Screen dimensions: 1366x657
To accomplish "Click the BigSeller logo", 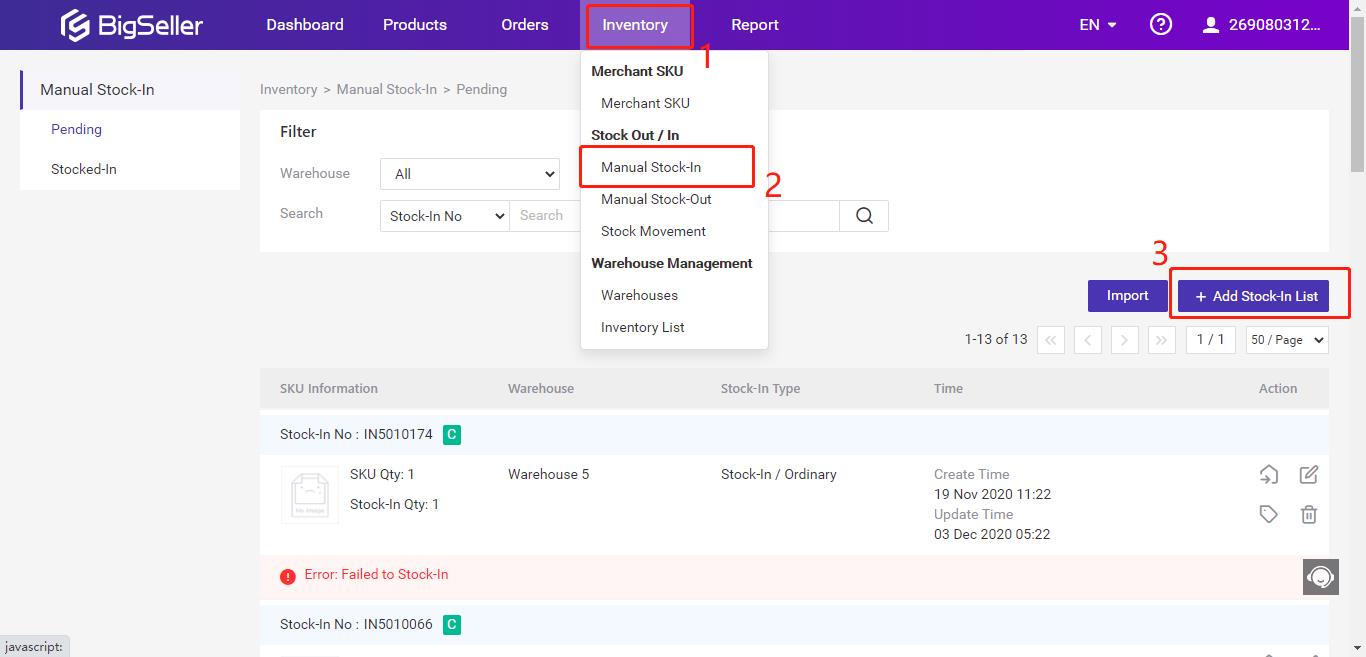I will (132, 25).
